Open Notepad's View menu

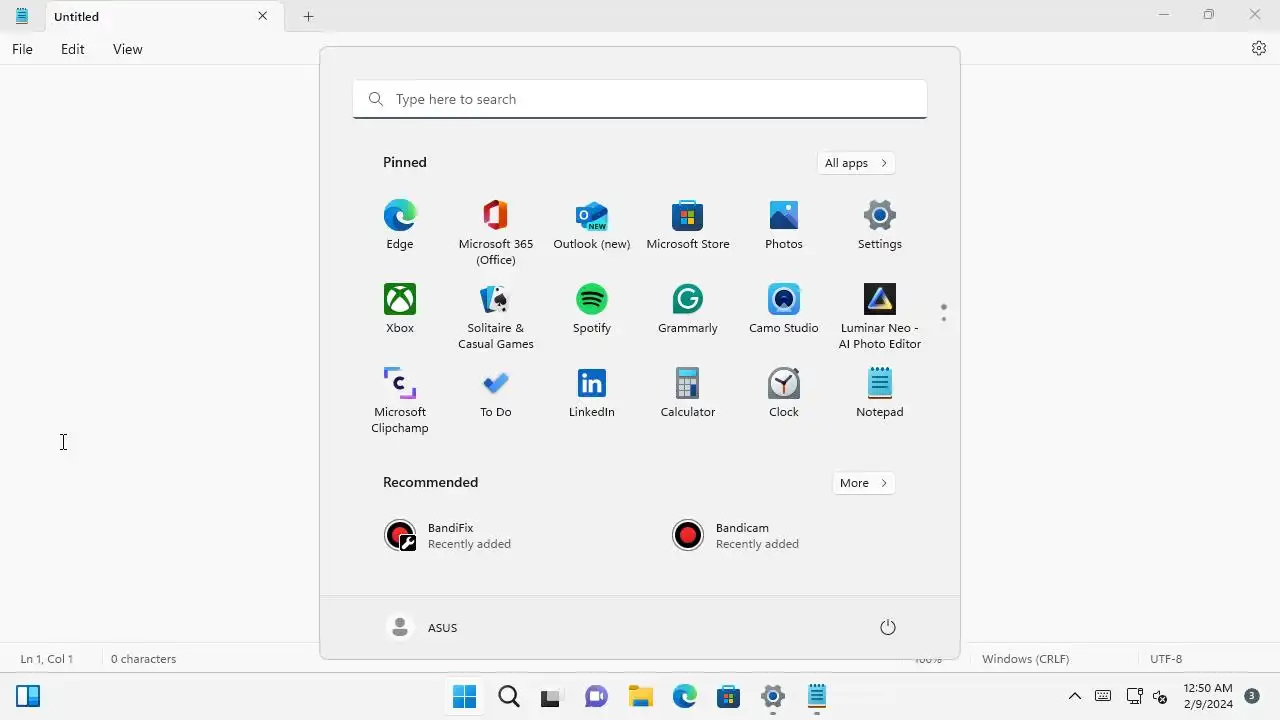tap(127, 49)
